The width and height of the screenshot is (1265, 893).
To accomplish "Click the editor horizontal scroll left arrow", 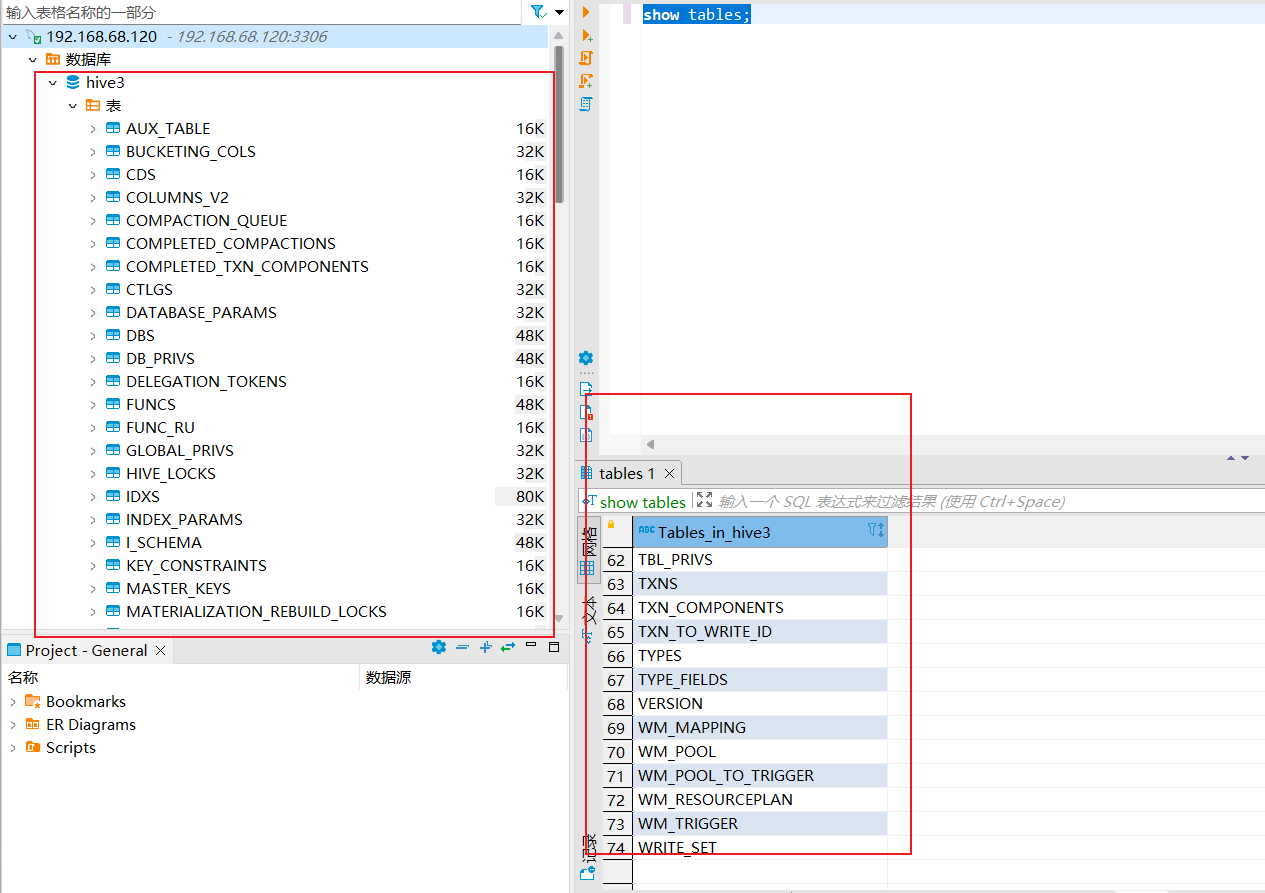I will (650, 444).
